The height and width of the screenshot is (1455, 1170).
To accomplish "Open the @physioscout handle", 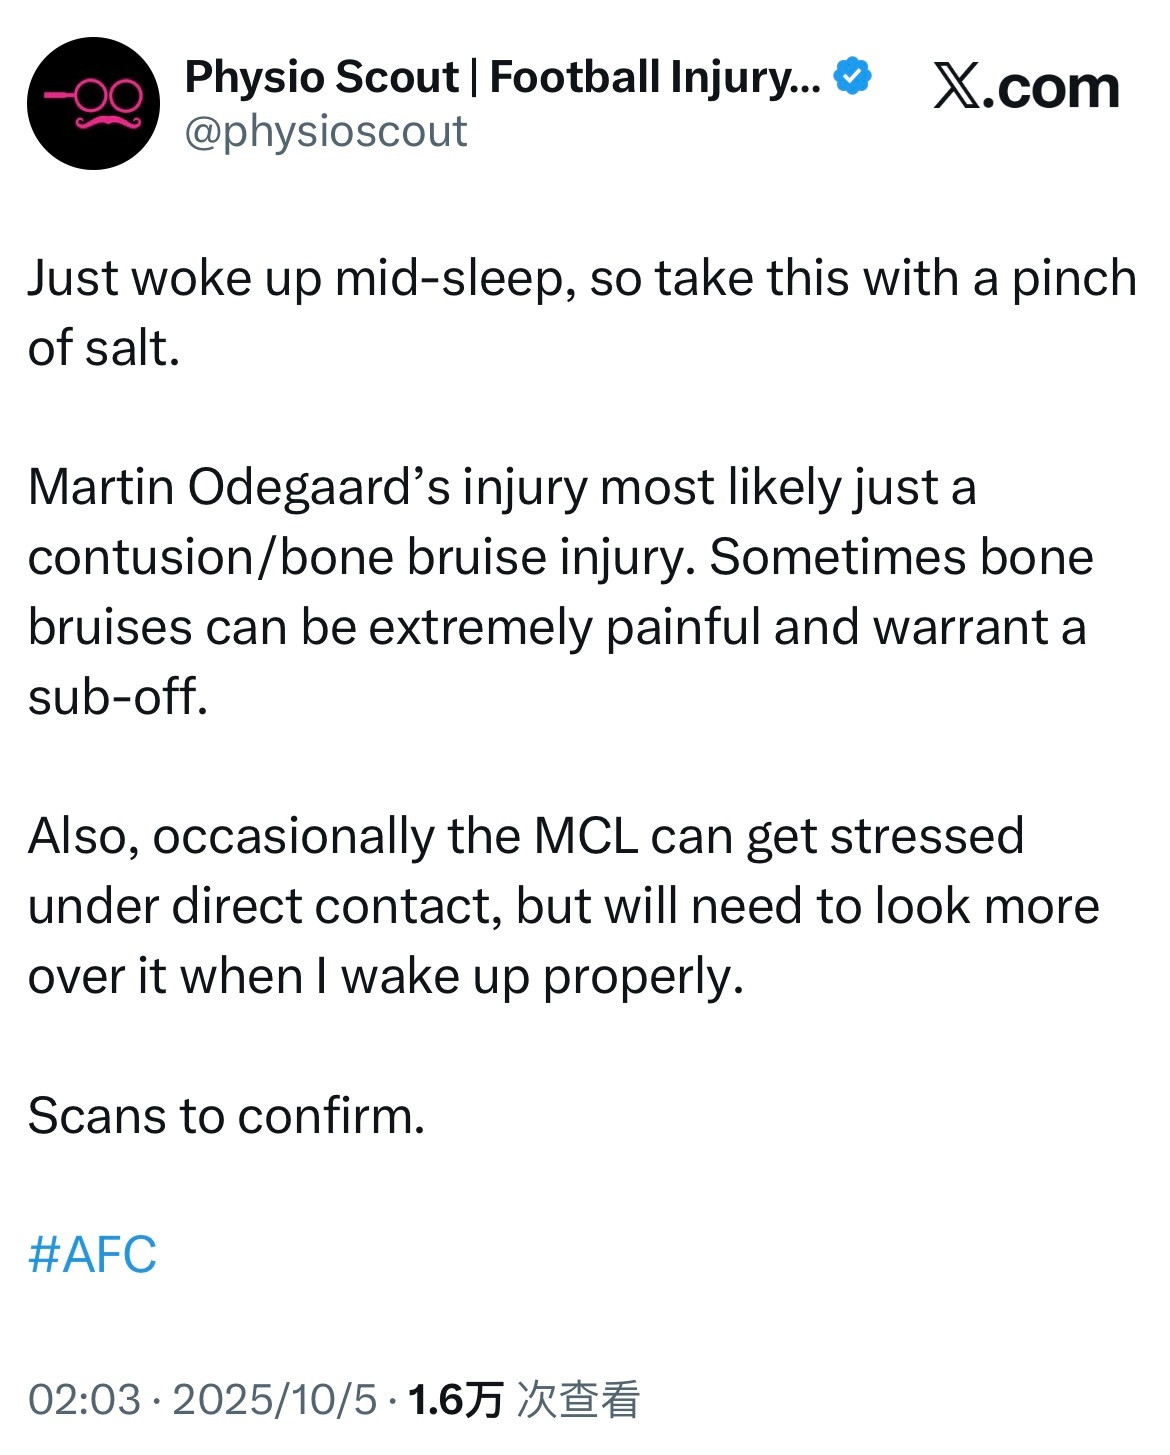I will 326,132.
